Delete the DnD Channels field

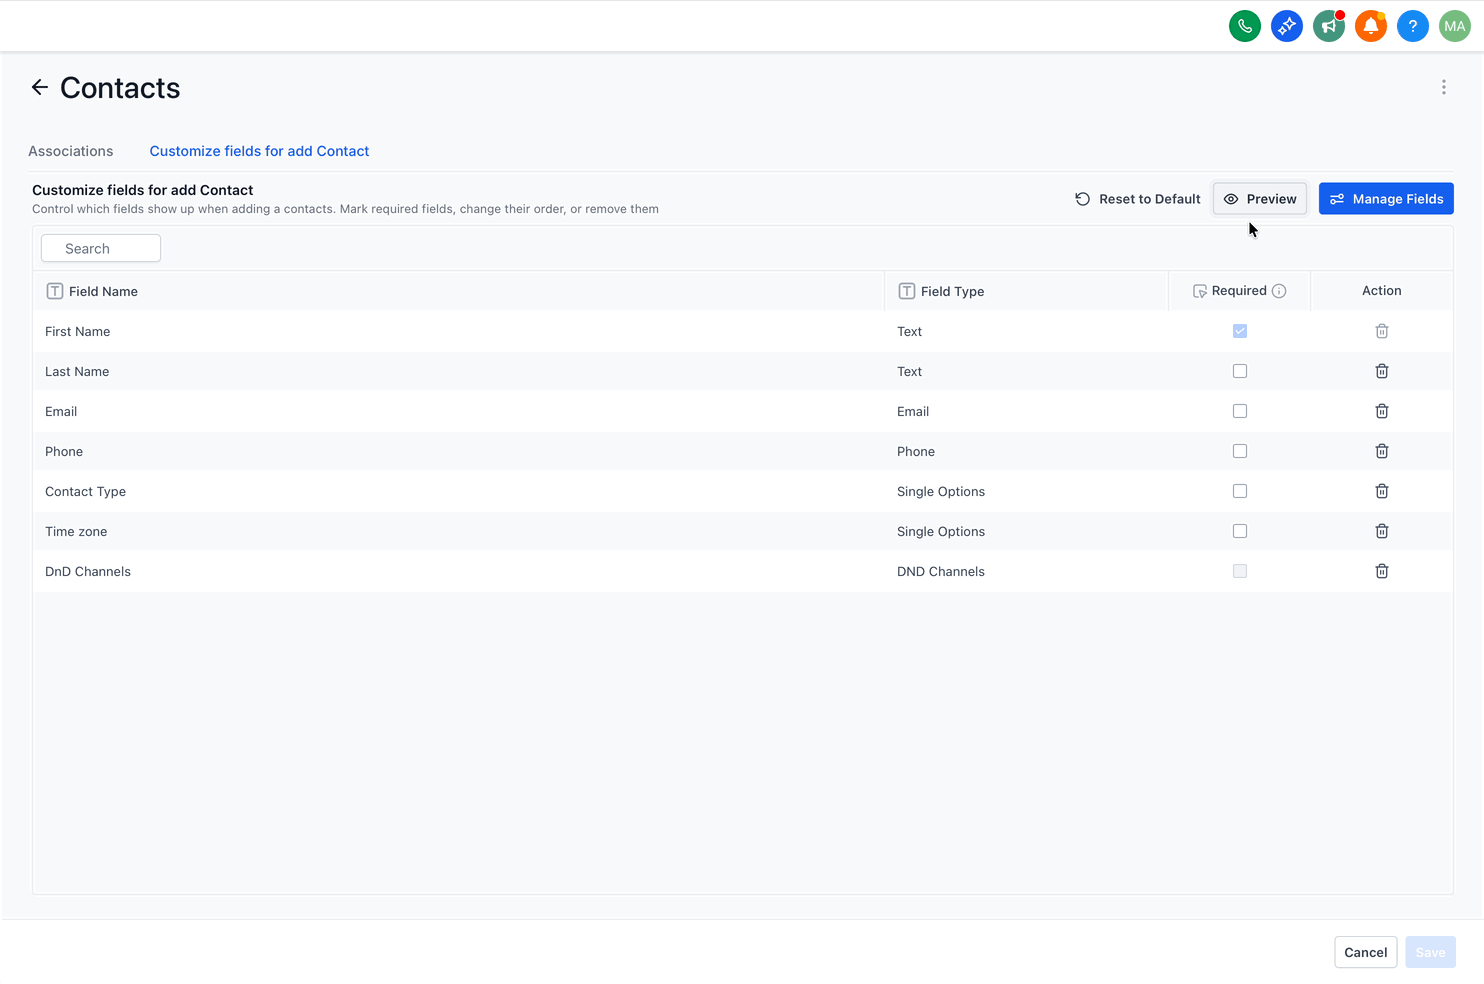point(1382,571)
